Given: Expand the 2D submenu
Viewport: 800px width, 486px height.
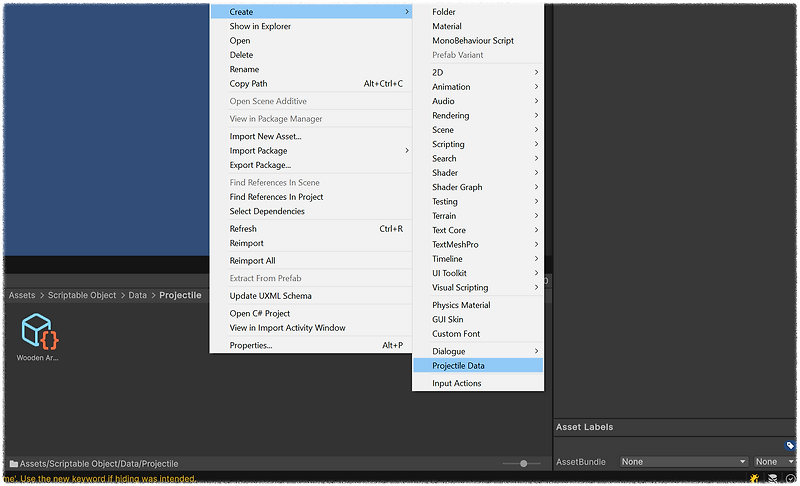Looking at the screenshot, I should 478,72.
